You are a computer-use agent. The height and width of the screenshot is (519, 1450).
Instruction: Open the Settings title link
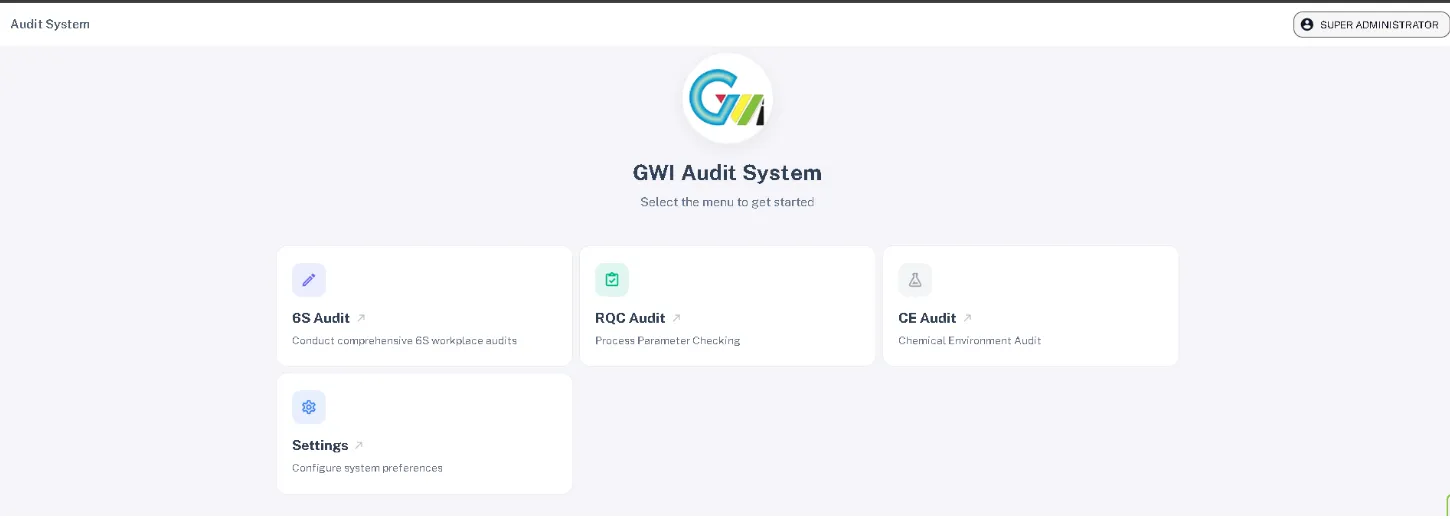coord(320,445)
